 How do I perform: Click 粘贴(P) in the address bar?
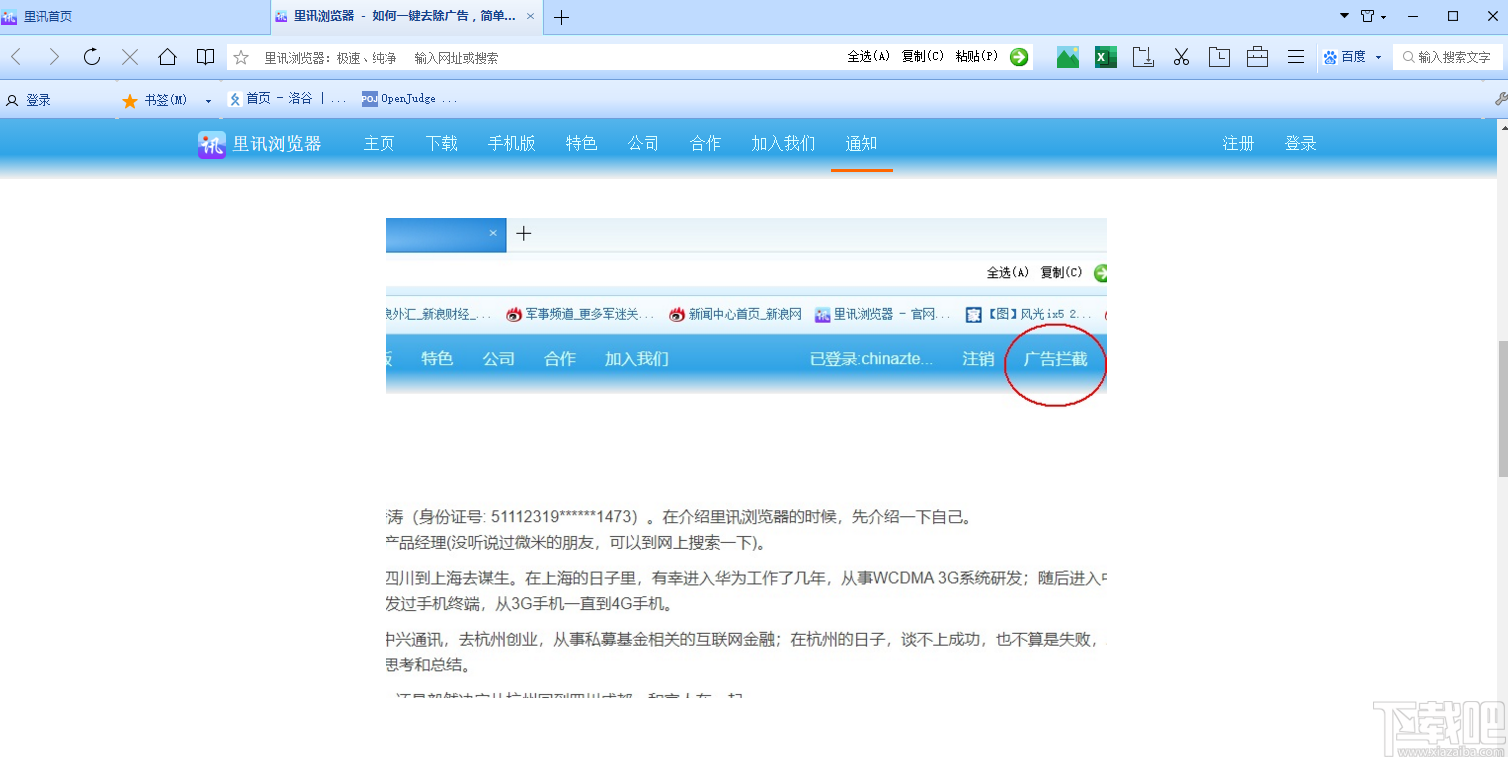976,57
